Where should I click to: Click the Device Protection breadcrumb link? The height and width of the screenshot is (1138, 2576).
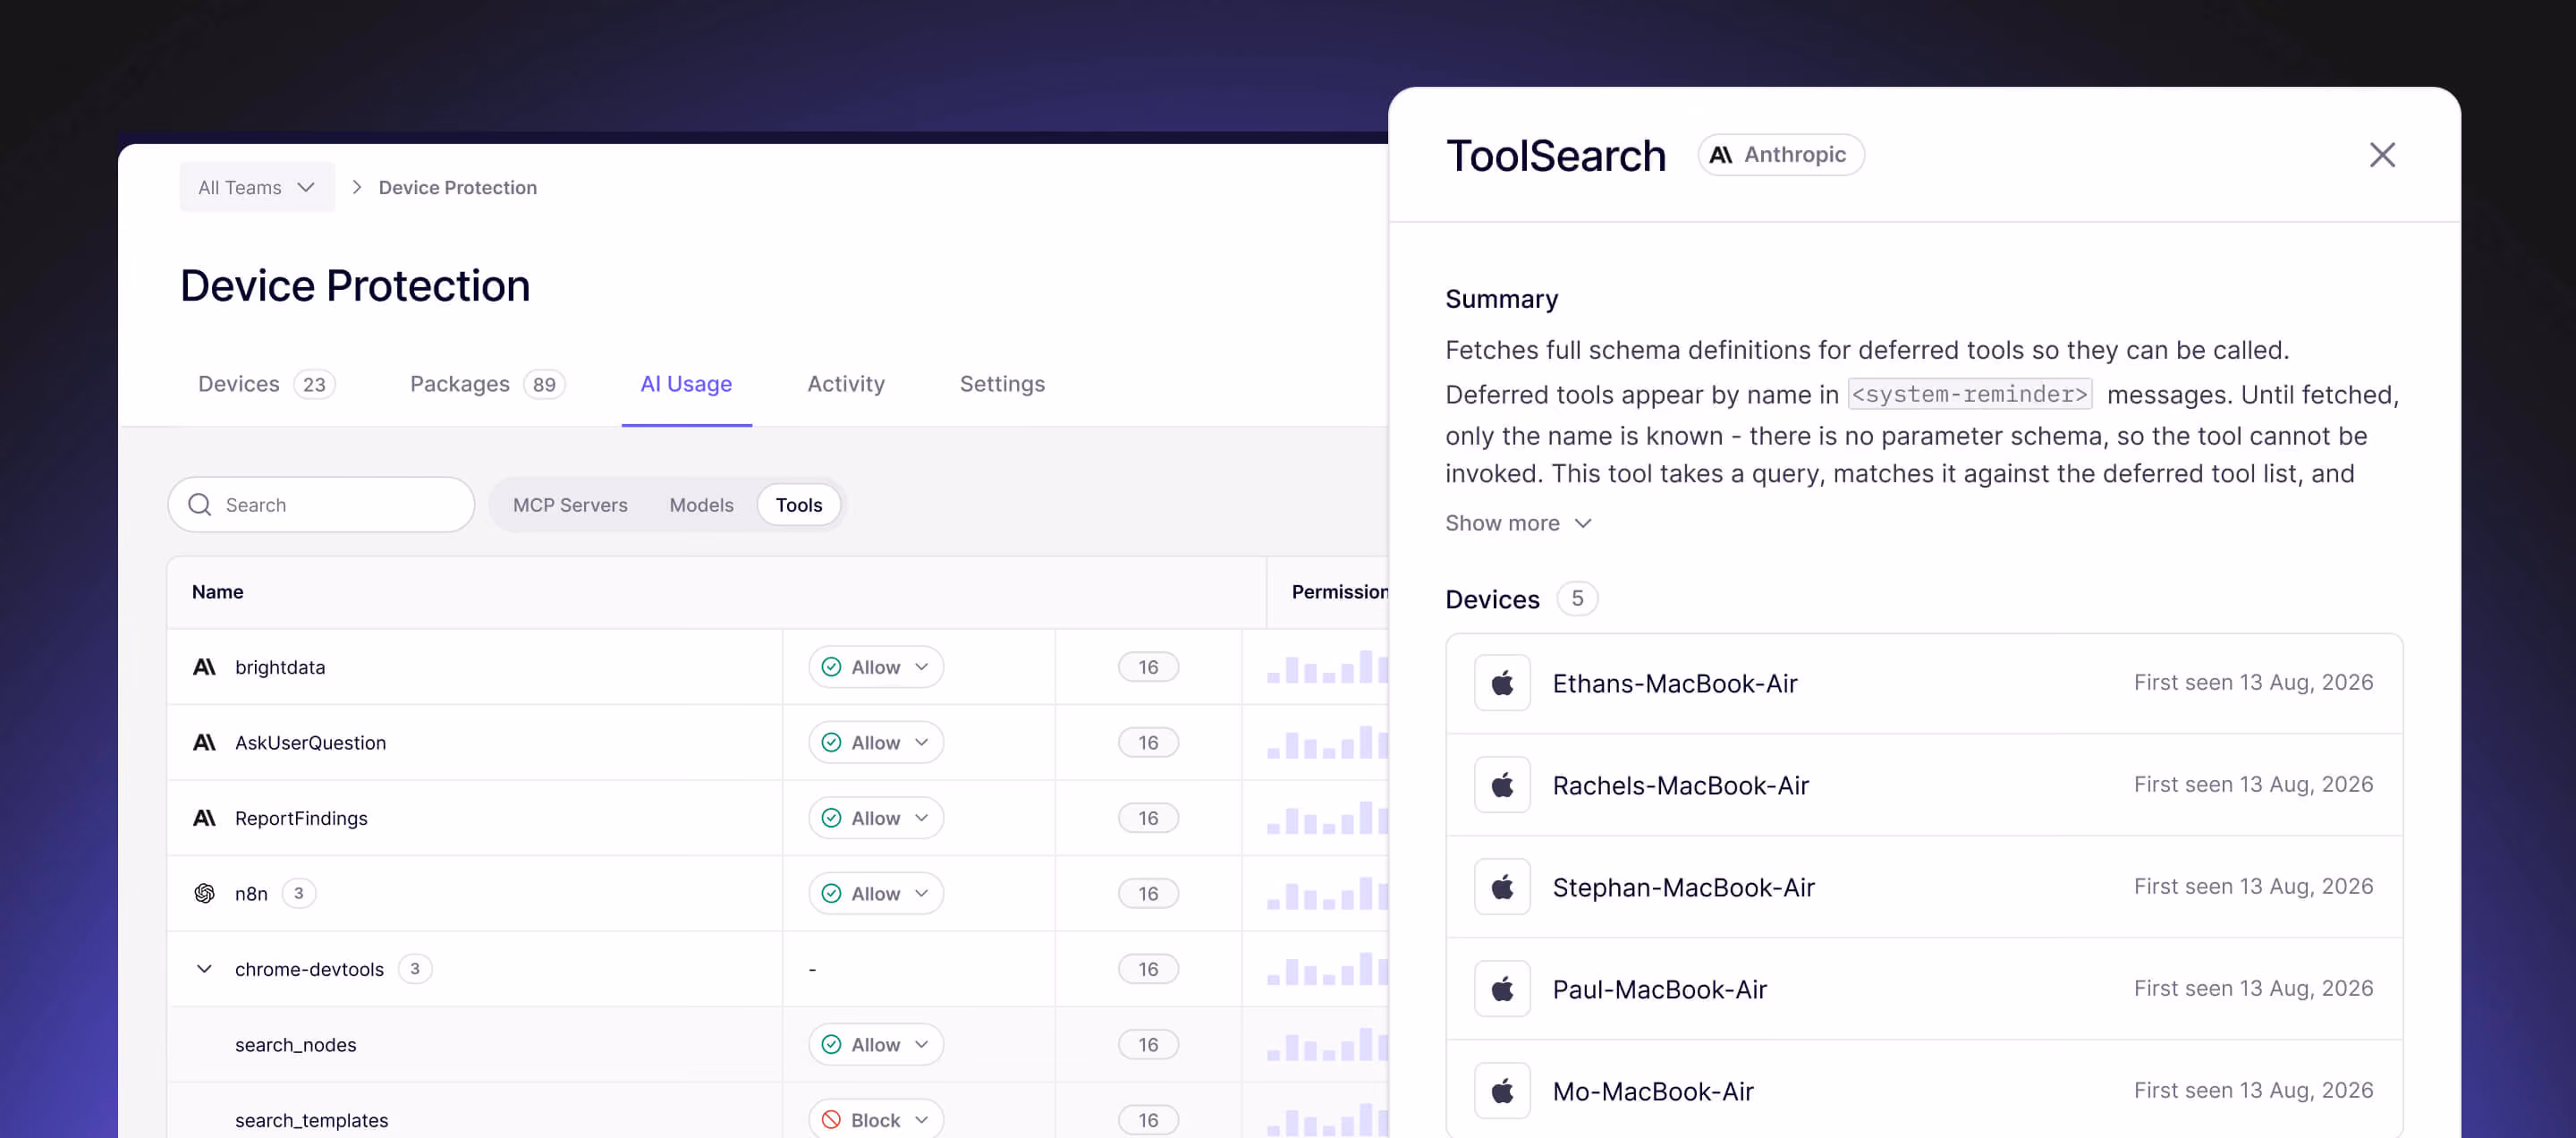[458, 187]
